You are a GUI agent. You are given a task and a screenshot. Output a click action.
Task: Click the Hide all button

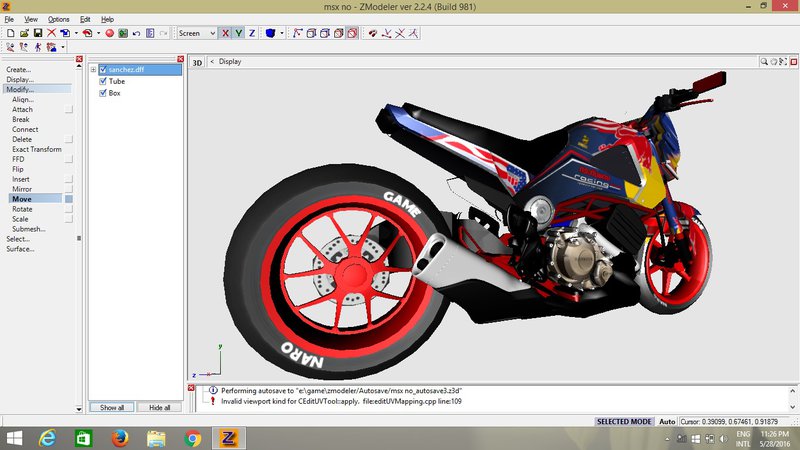[159, 408]
